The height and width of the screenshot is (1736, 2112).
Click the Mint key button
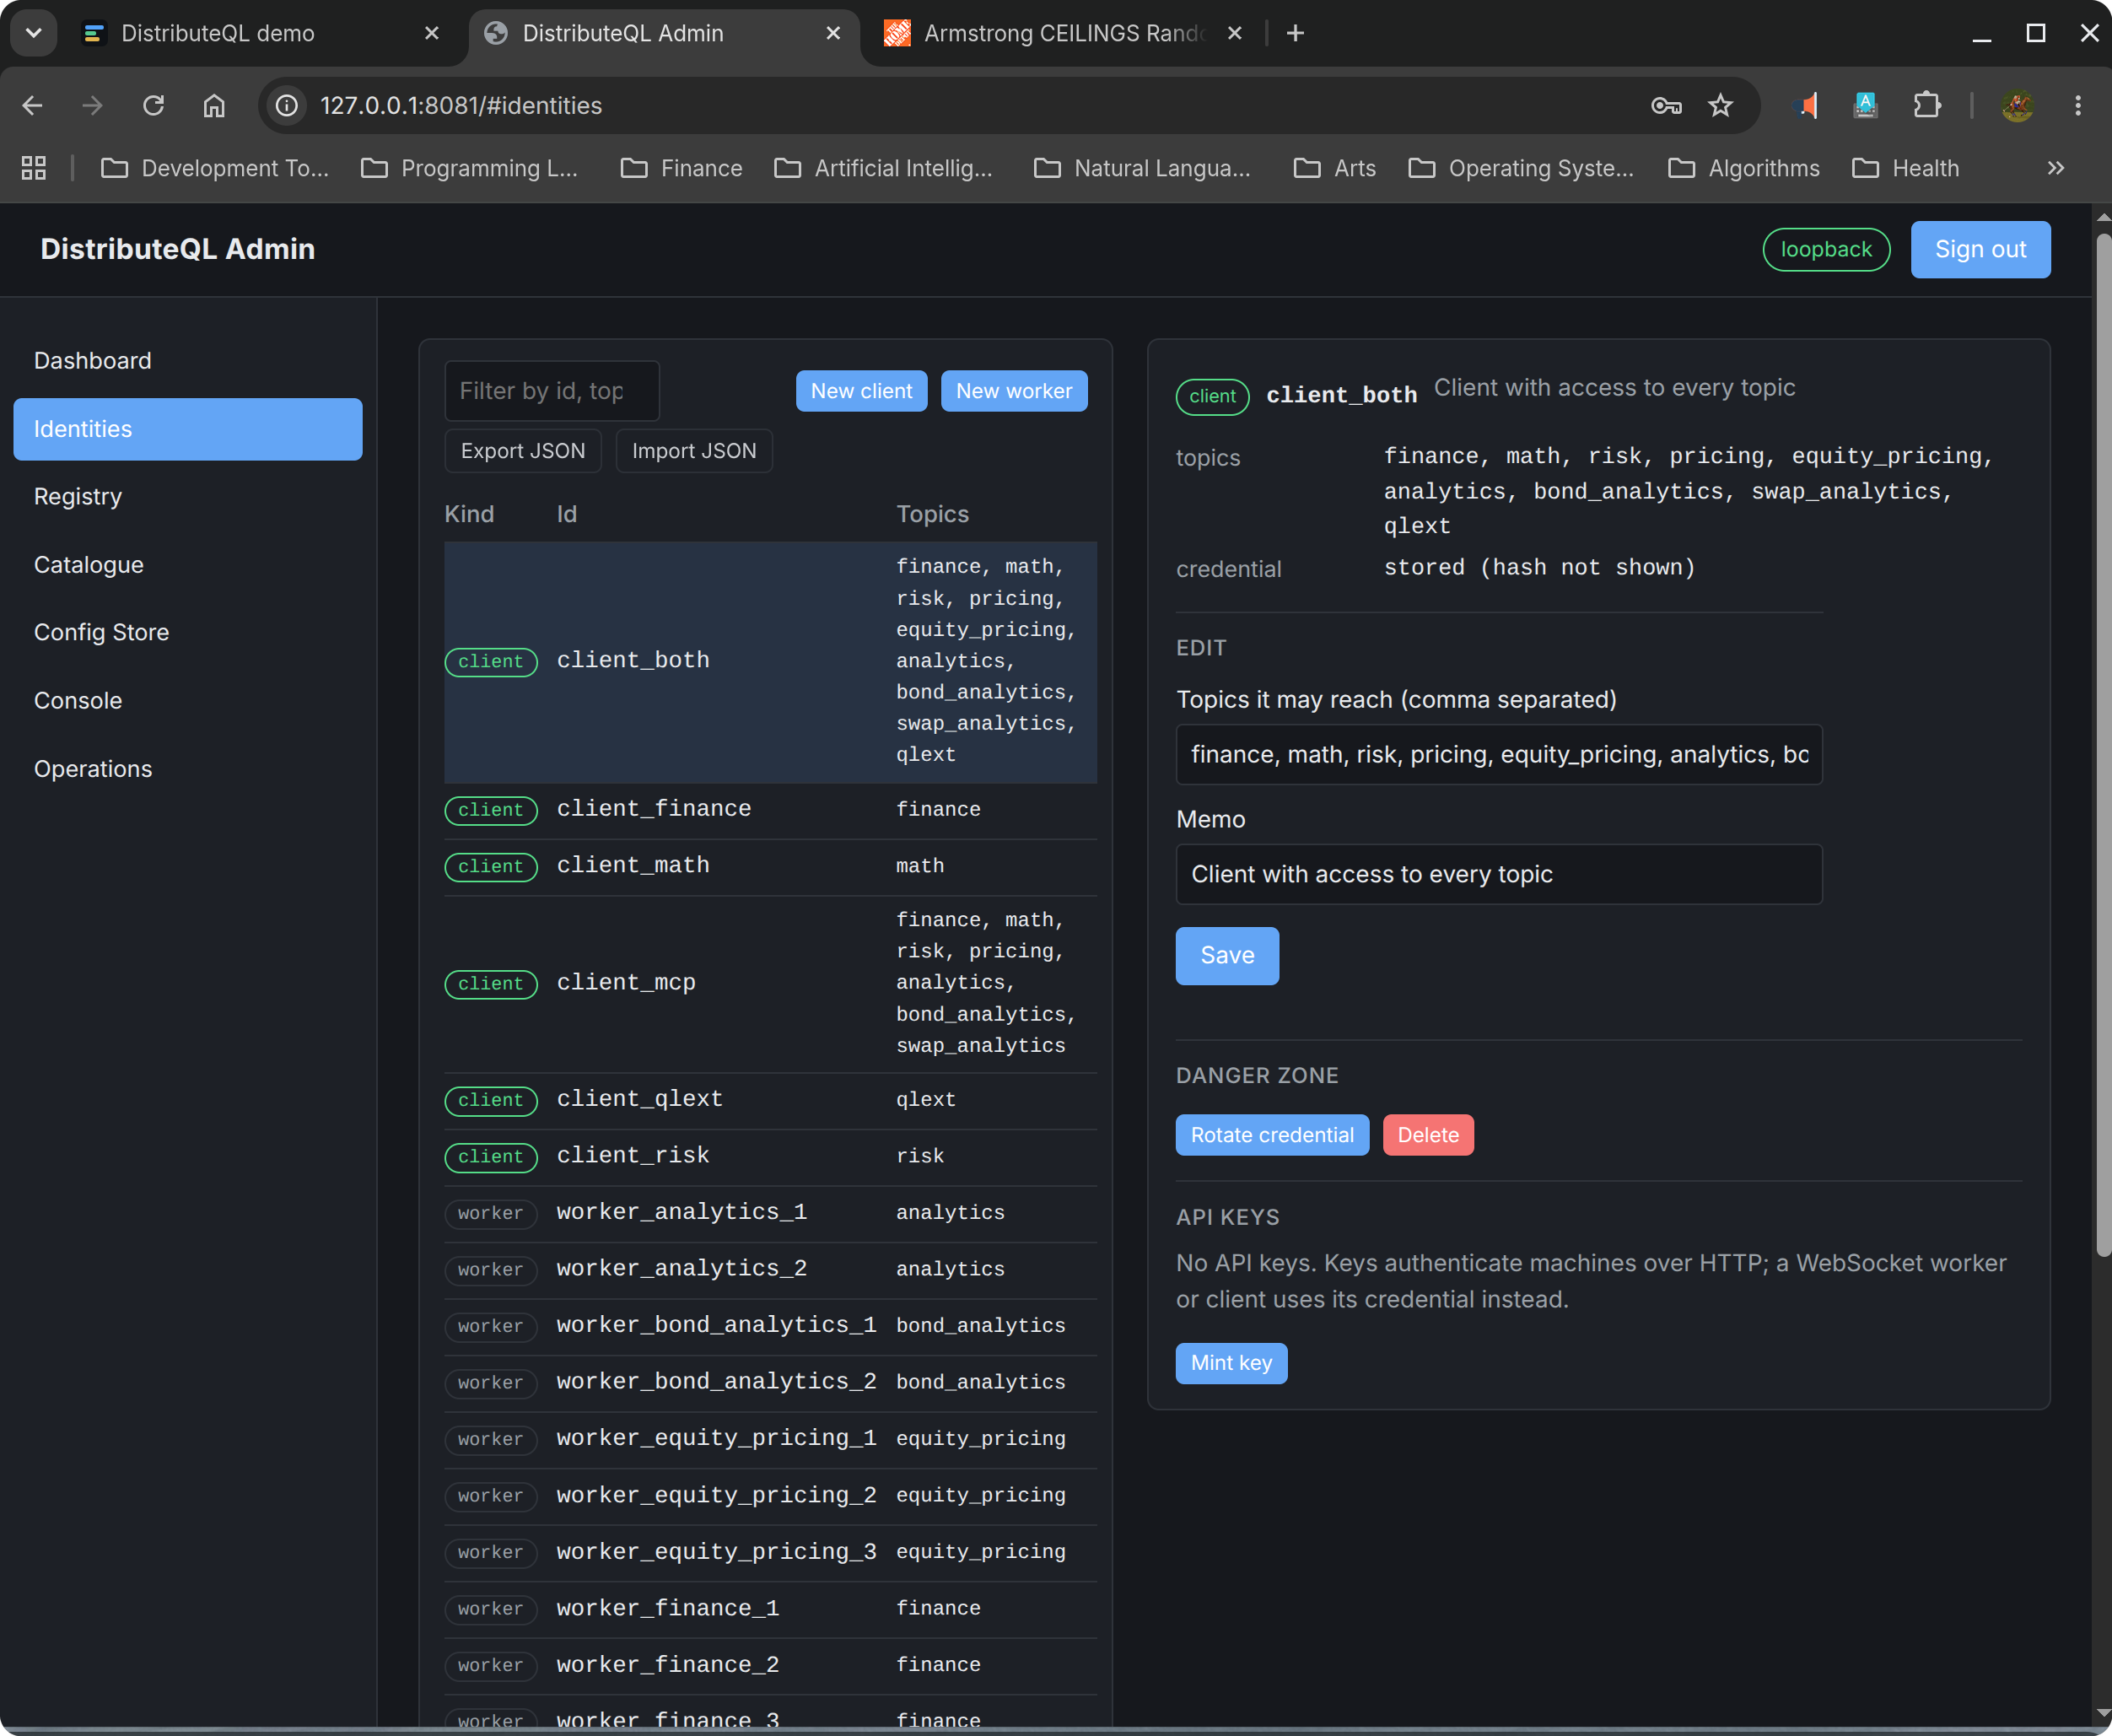point(1231,1363)
